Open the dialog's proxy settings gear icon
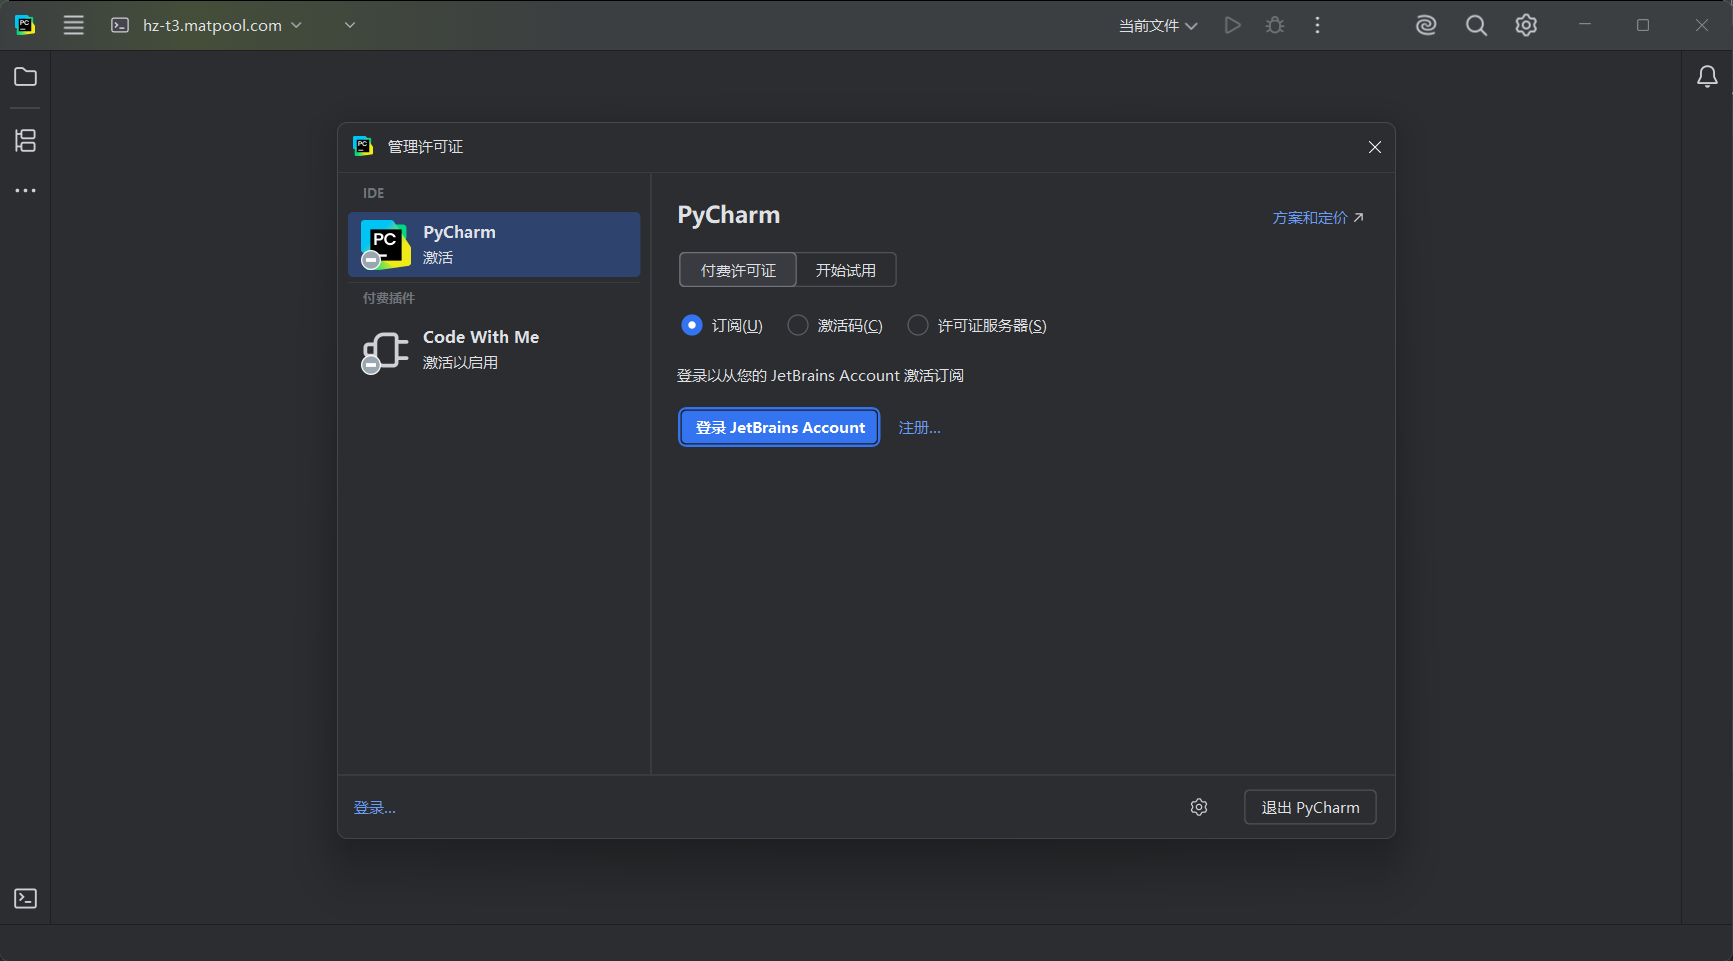The height and width of the screenshot is (961, 1733). pyautogui.click(x=1199, y=807)
